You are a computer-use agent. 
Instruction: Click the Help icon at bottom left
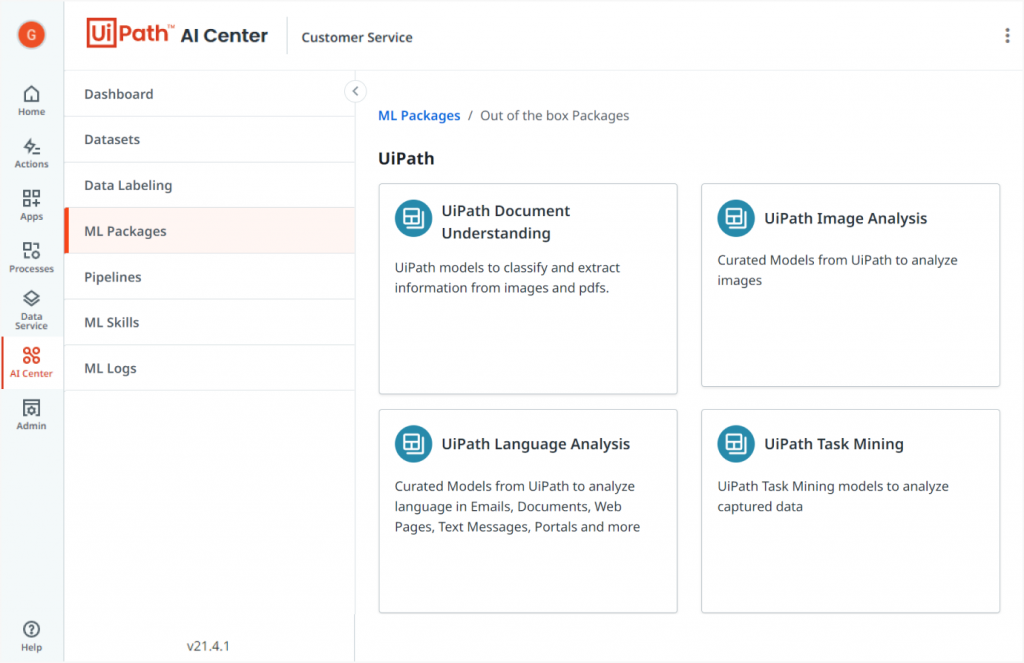[x=31, y=635]
